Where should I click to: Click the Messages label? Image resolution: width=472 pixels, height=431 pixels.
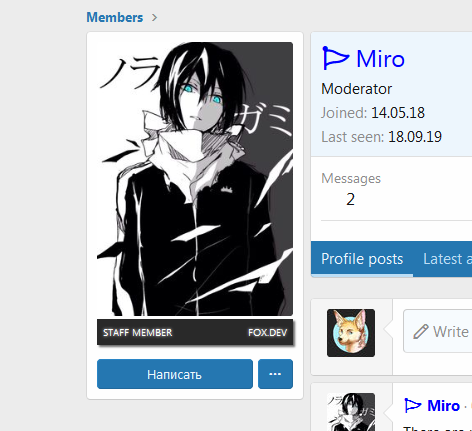pyautogui.click(x=351, y=178)
